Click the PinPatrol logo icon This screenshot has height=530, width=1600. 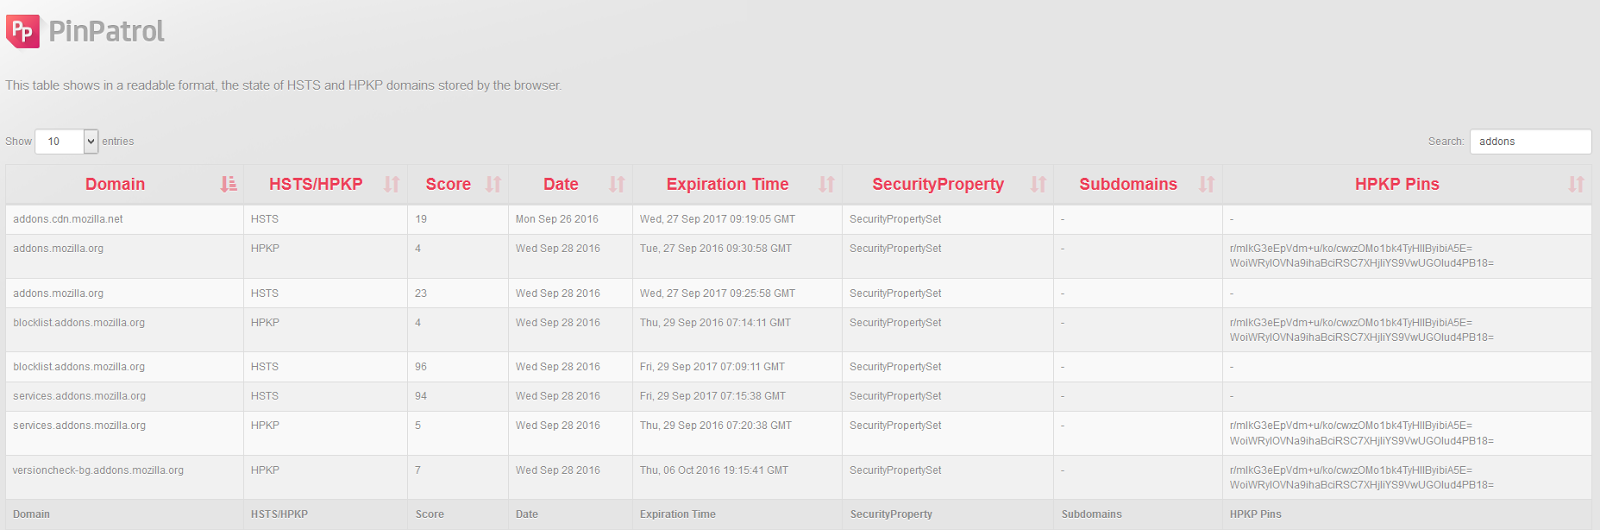[x=22, y=31]
